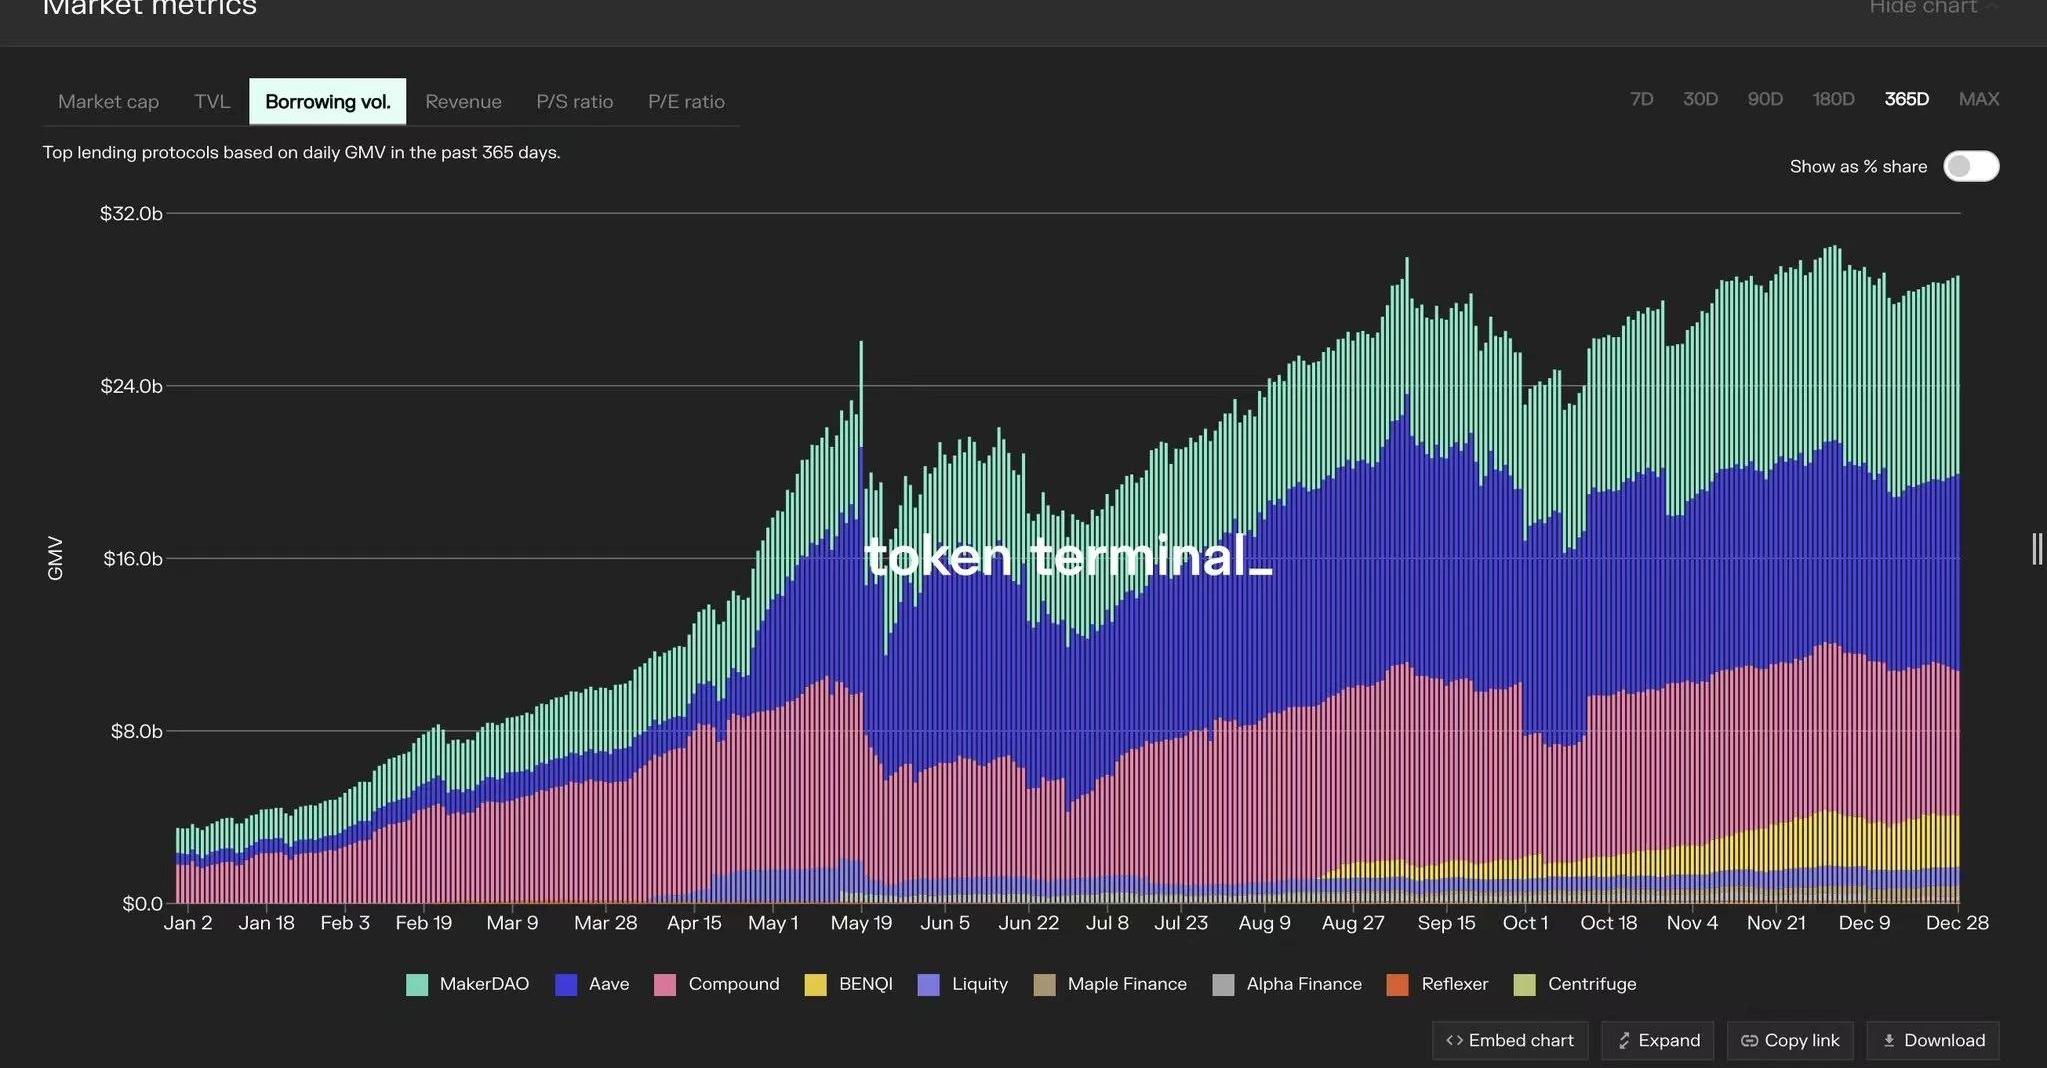Click the Market metrics heading
This screenshot has height=1068, width=2047.
click(150, 8)
